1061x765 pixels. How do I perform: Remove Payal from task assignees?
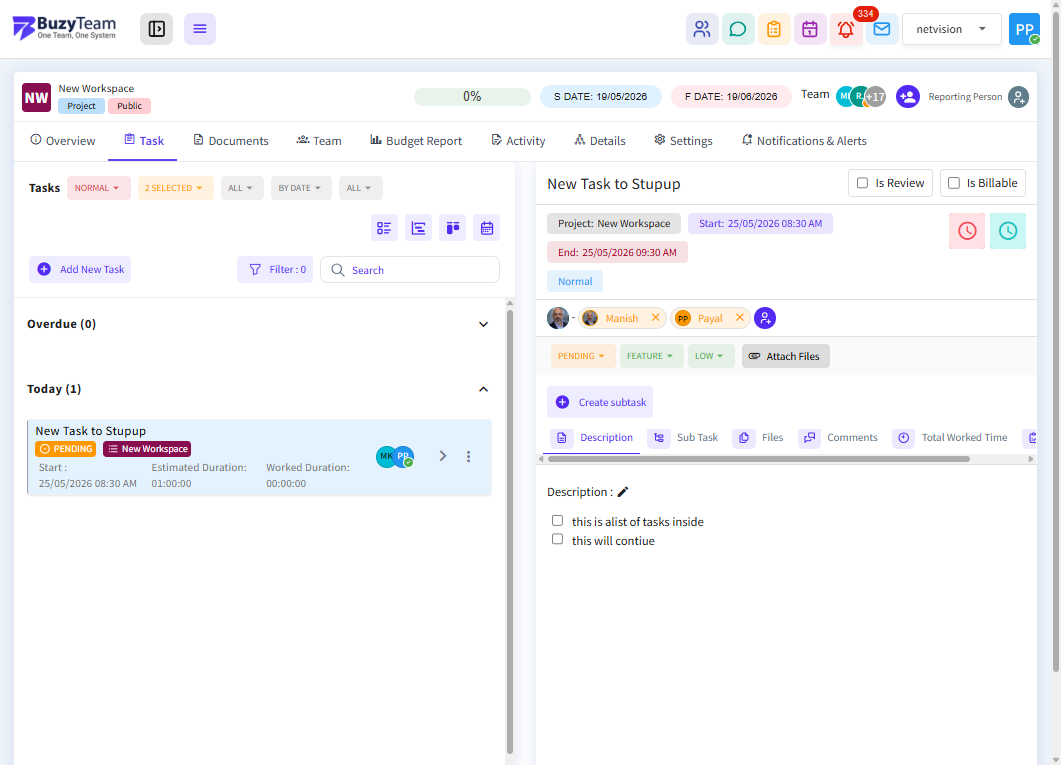[740, 317]
